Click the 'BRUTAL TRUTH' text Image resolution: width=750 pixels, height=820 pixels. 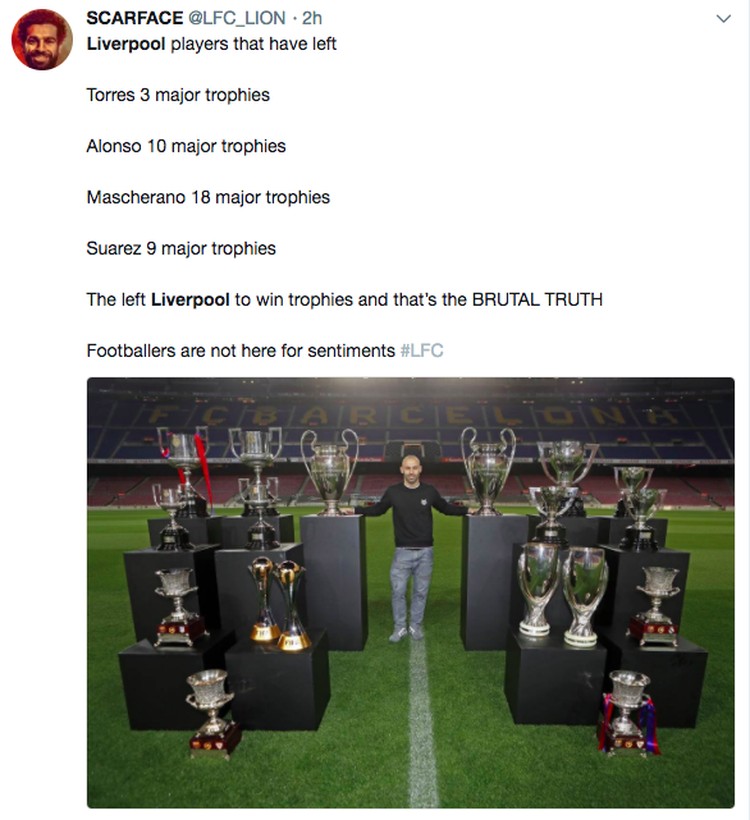tap(535, 299)
